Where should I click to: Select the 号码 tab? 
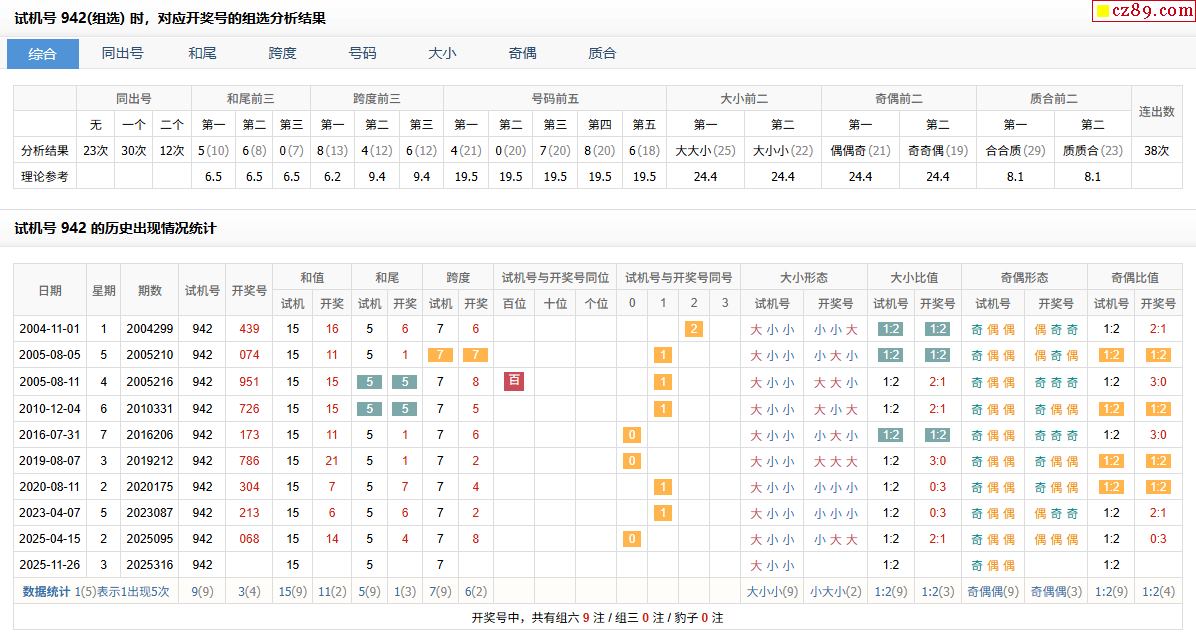[362, 54]
